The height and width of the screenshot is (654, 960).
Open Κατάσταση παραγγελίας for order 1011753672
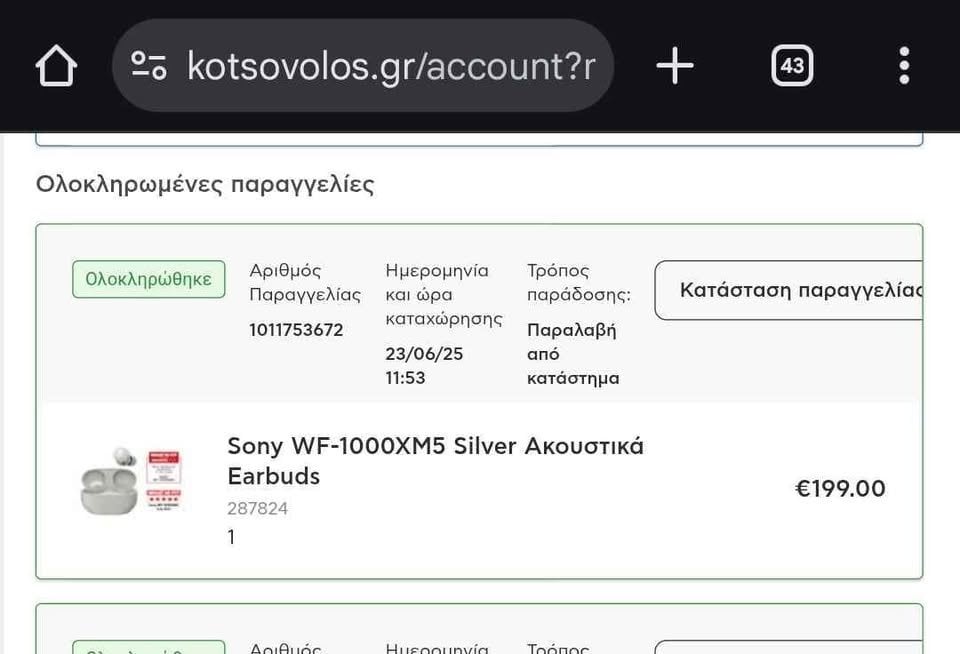pos(789,290)
